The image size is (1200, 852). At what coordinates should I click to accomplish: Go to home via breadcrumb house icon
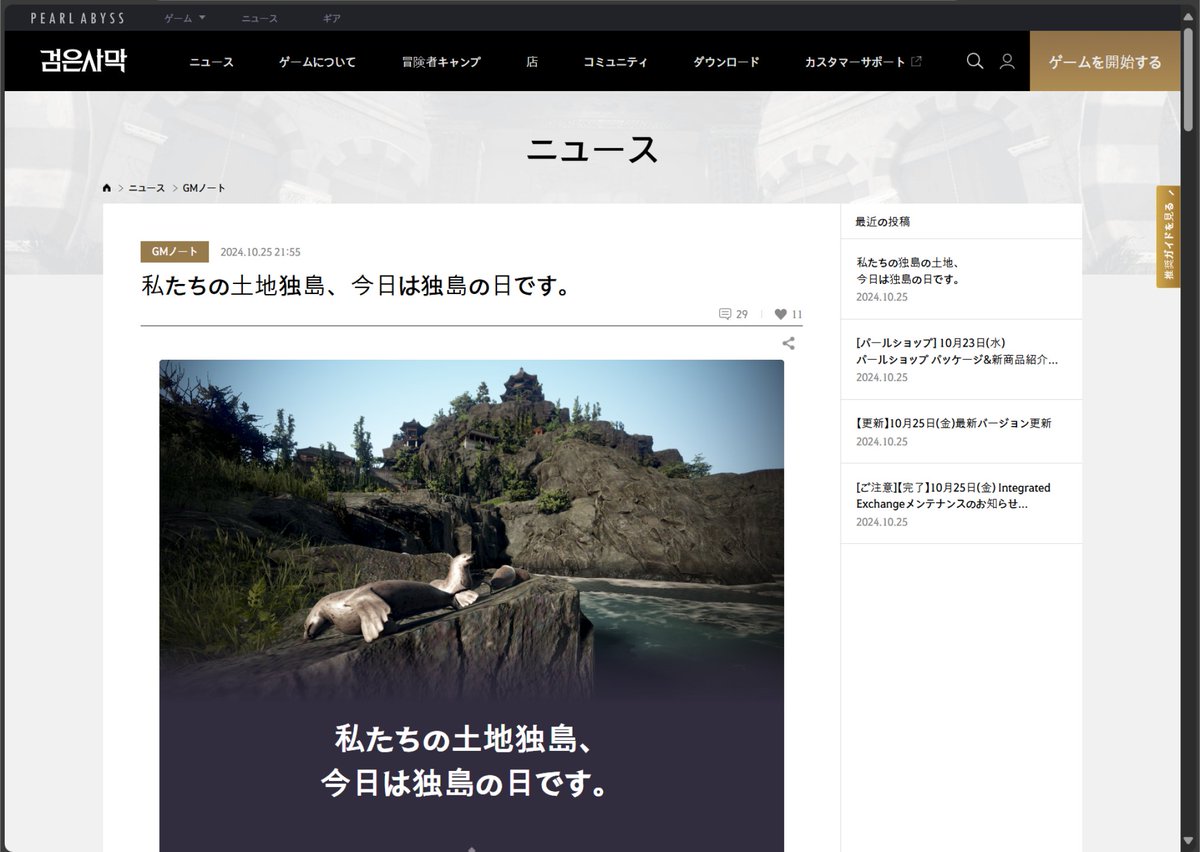(107, 188)
